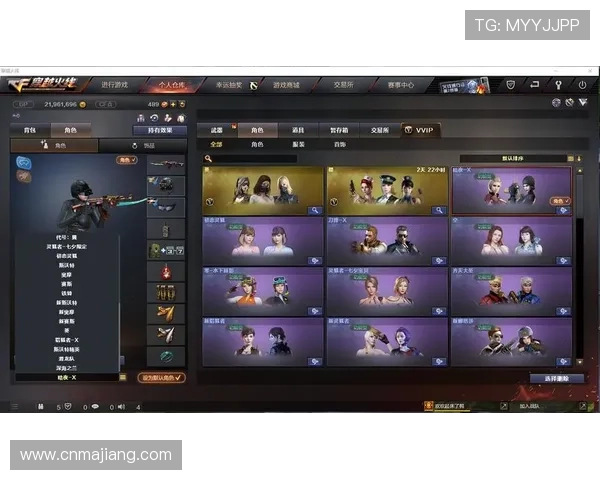Select the 服装 clothing filter
The image size is (600, 480).
click(298, 144)
